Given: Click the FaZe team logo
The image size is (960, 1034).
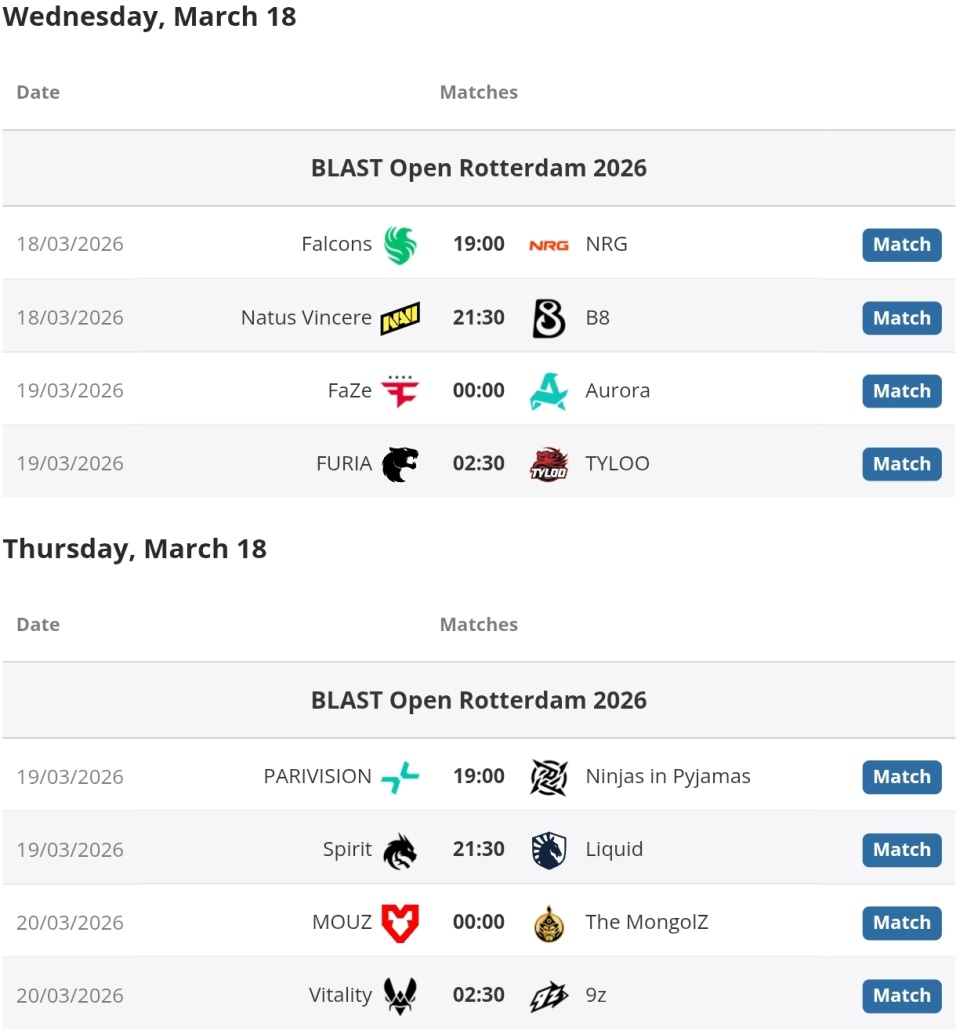Looking at the screenshot, I should (400, 391).
